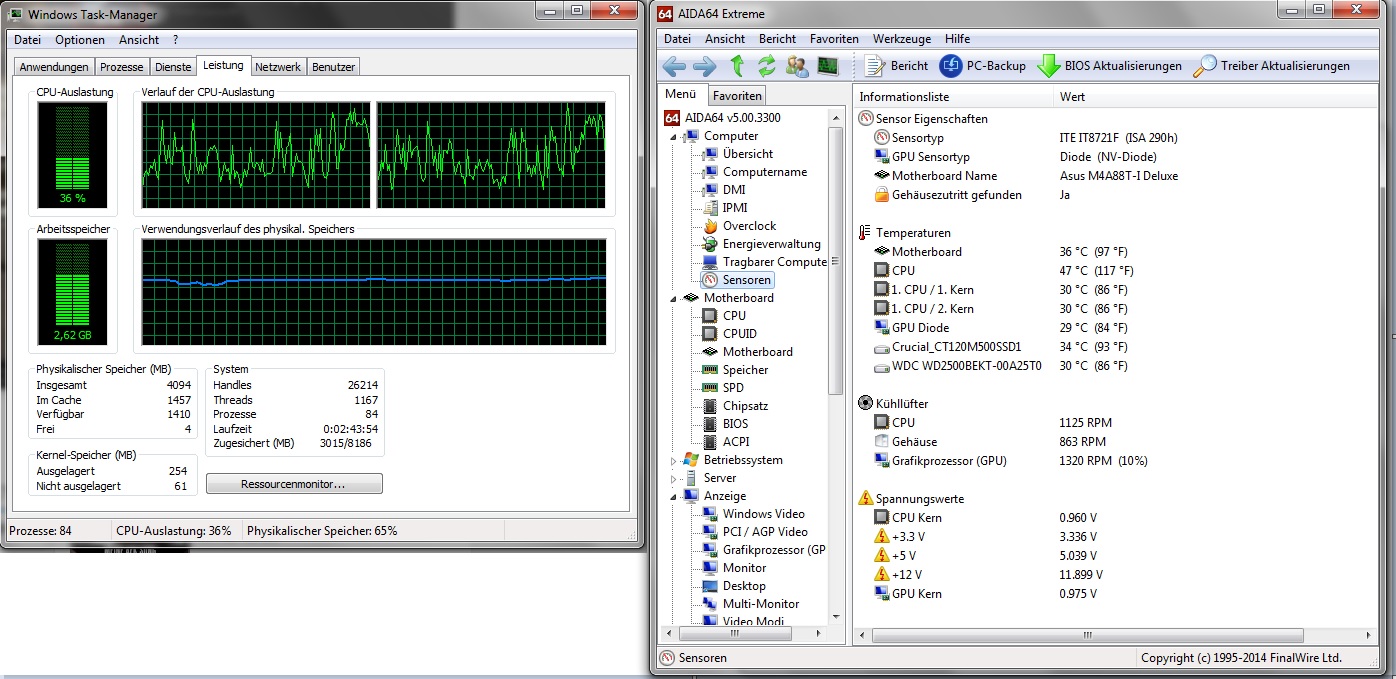Open Windows Video under Anzeige
Viewport: 1396px width, 679px height.
pos(763,514)
